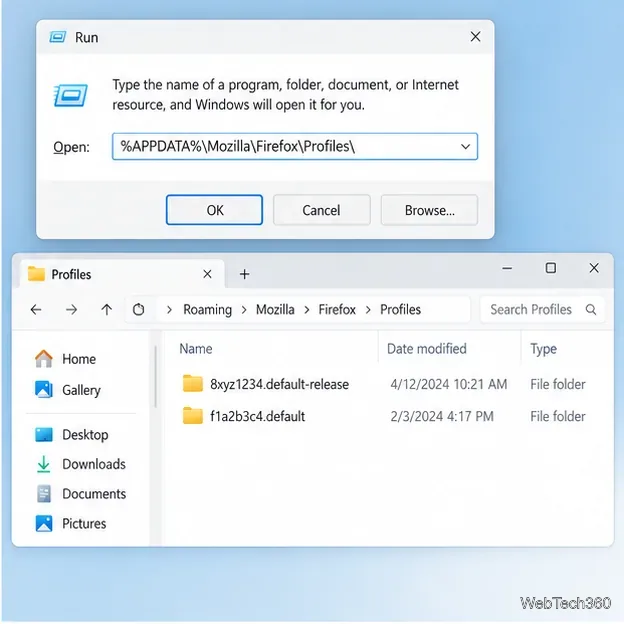Click Profiles in the breadcrumb path
The height and width of the screenshot is (624, 624).
[400, 310]
